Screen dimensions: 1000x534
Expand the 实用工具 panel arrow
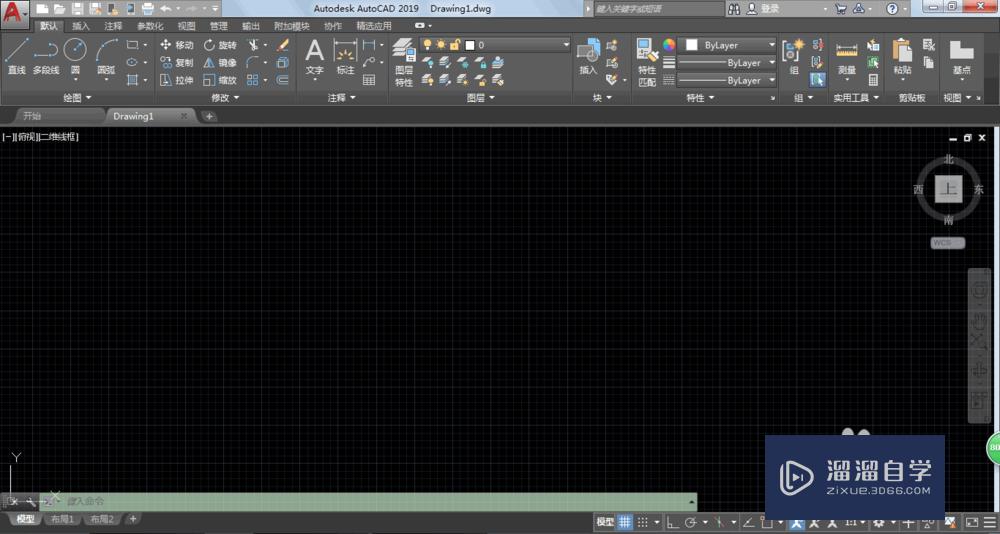[x=876, y=98]
